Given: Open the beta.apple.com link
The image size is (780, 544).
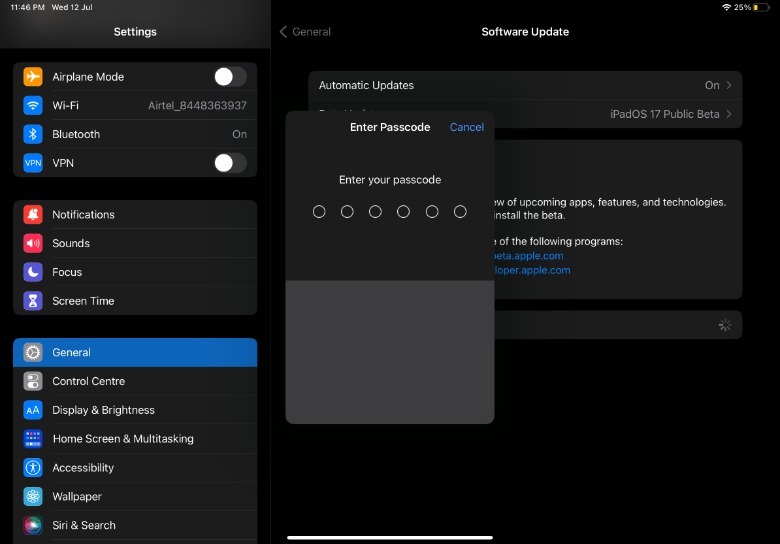Looking at the screenshot, I should coord(528,256).
